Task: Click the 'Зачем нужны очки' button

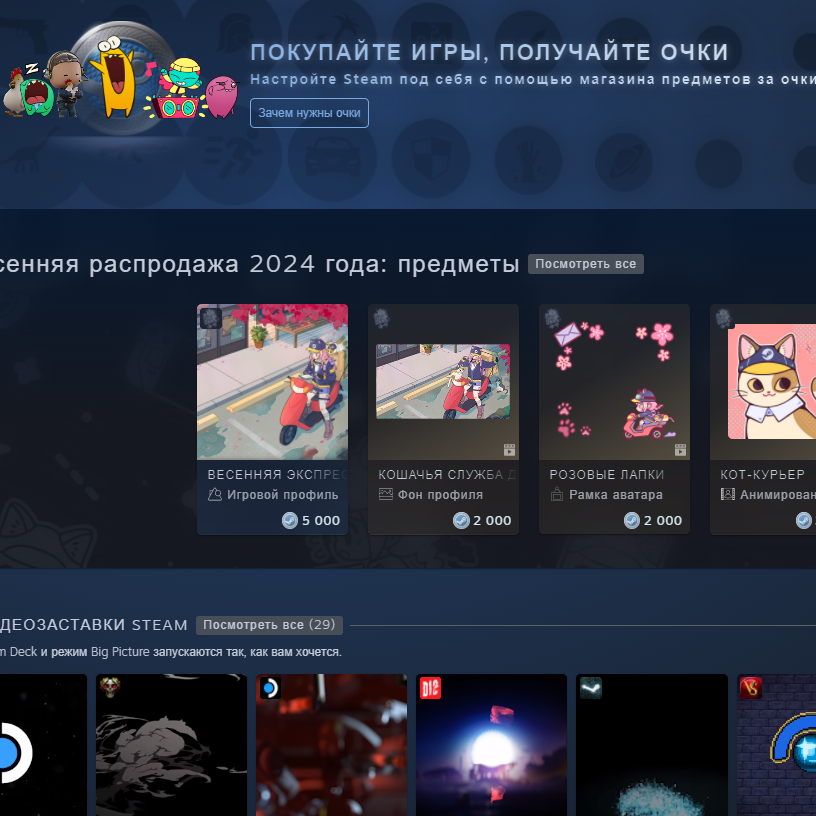Action: [x=309, y=113]
